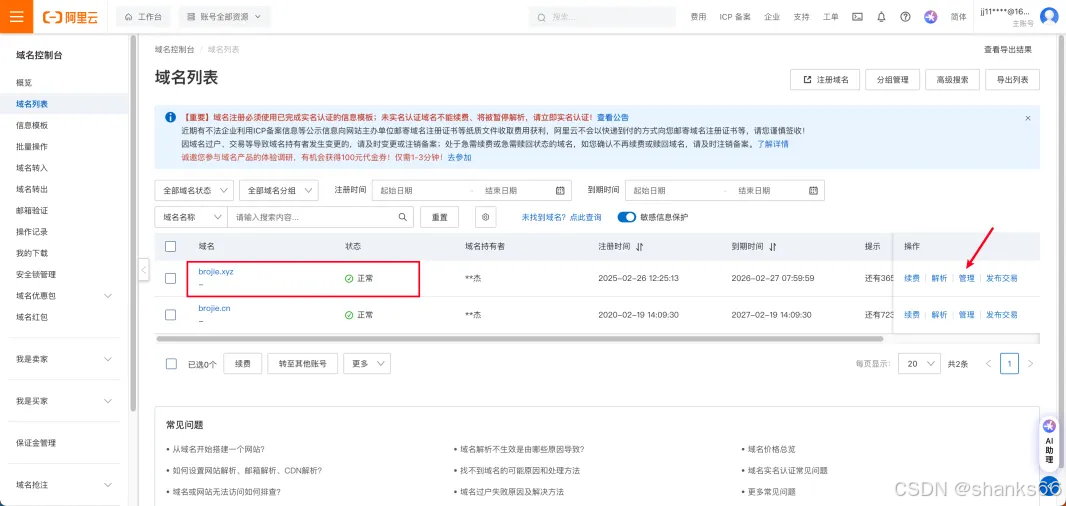Click the purple AI assistant icon in header
Viewport: 1066px width, 506px height.
pos(931,17)
